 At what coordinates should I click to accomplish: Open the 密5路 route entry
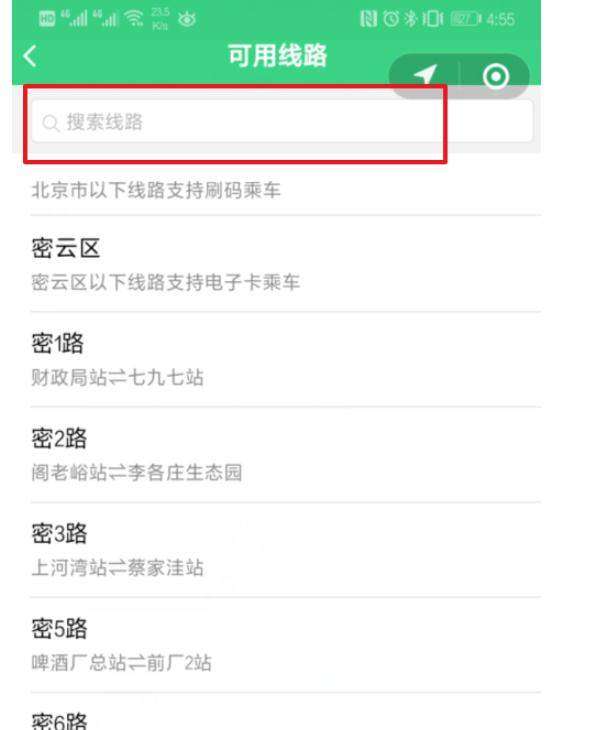pyautogui.click(x=285, y=645)
